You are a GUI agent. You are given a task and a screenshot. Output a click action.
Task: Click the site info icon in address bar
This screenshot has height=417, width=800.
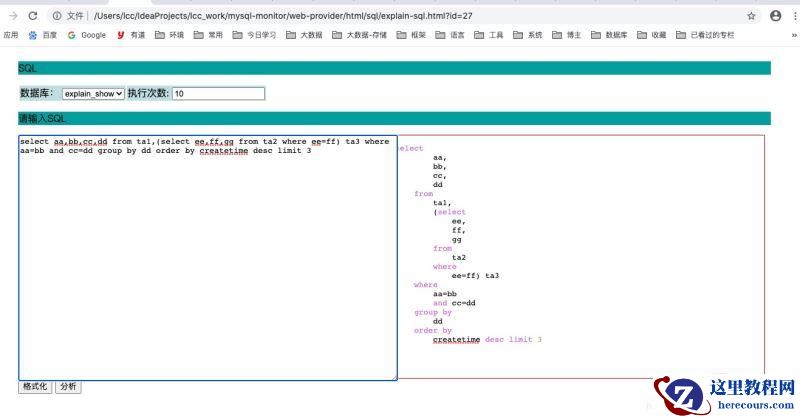click(56, 16)
